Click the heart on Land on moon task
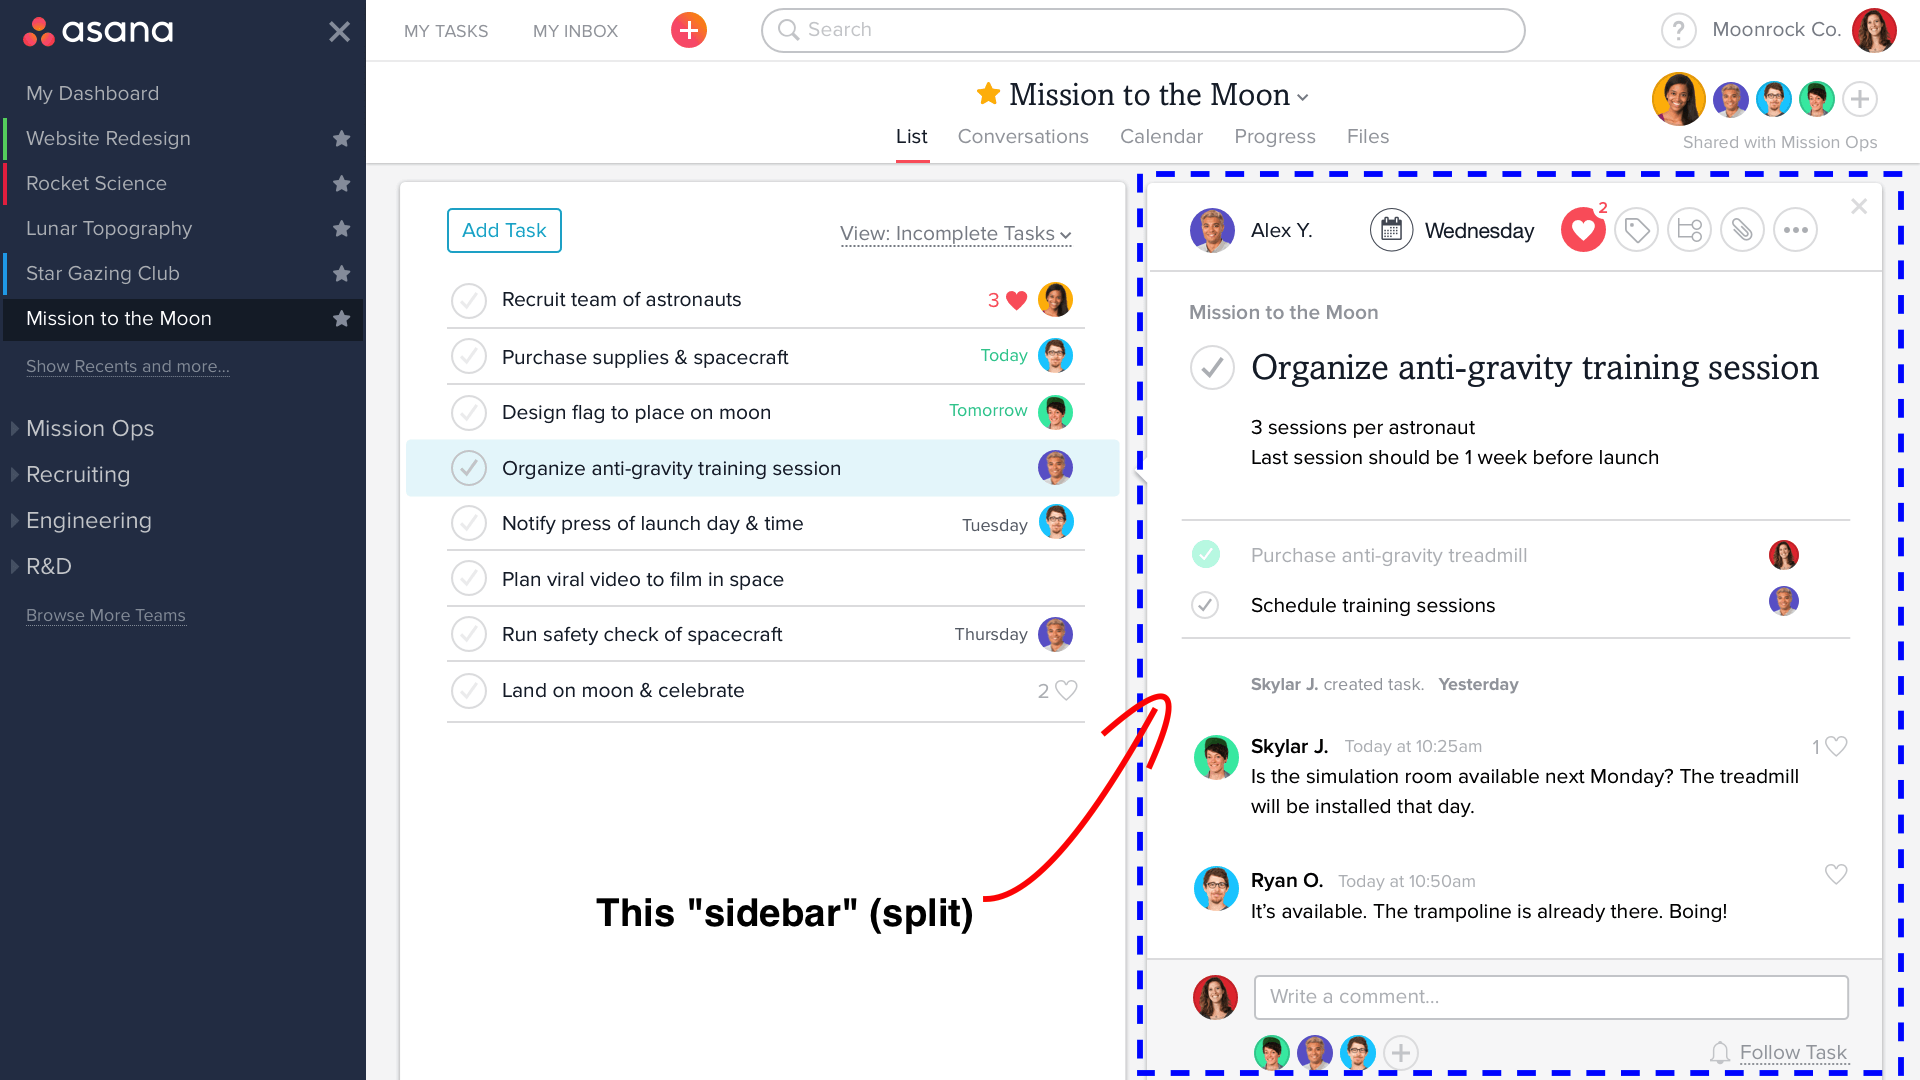 (1065, 690)
